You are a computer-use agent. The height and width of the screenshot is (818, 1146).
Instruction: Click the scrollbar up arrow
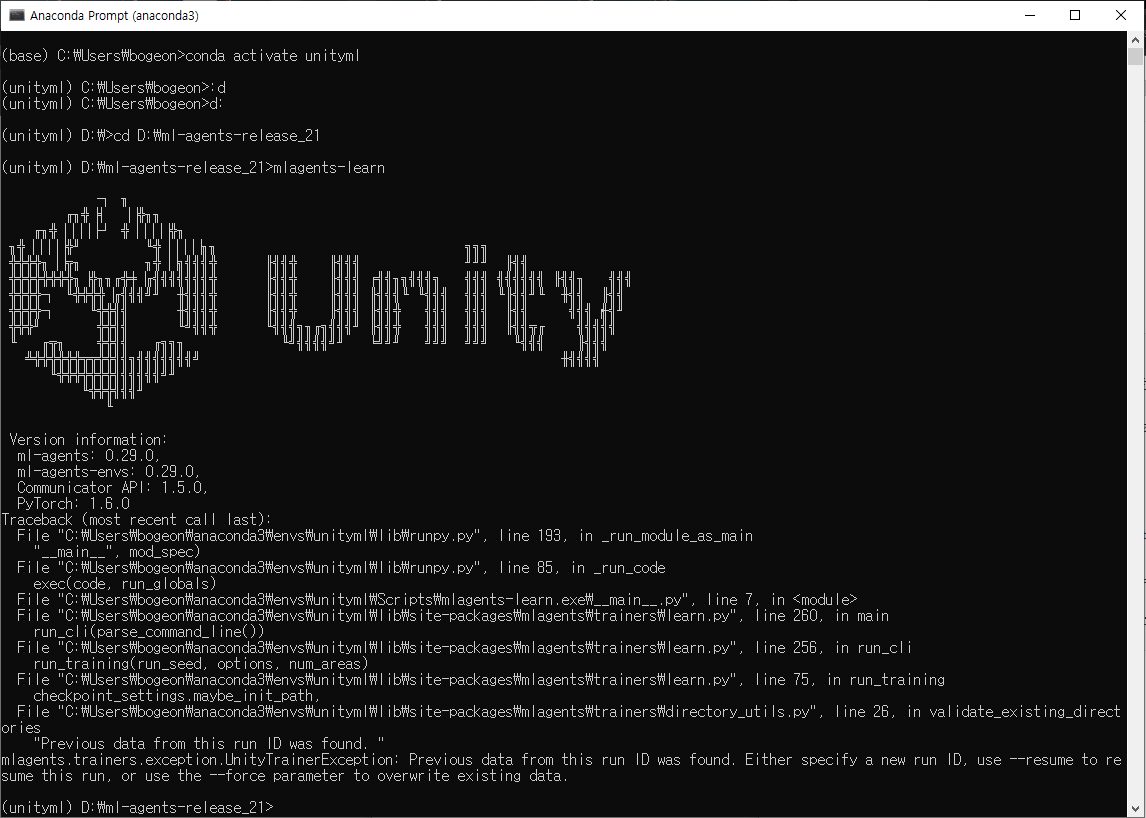1136,40
